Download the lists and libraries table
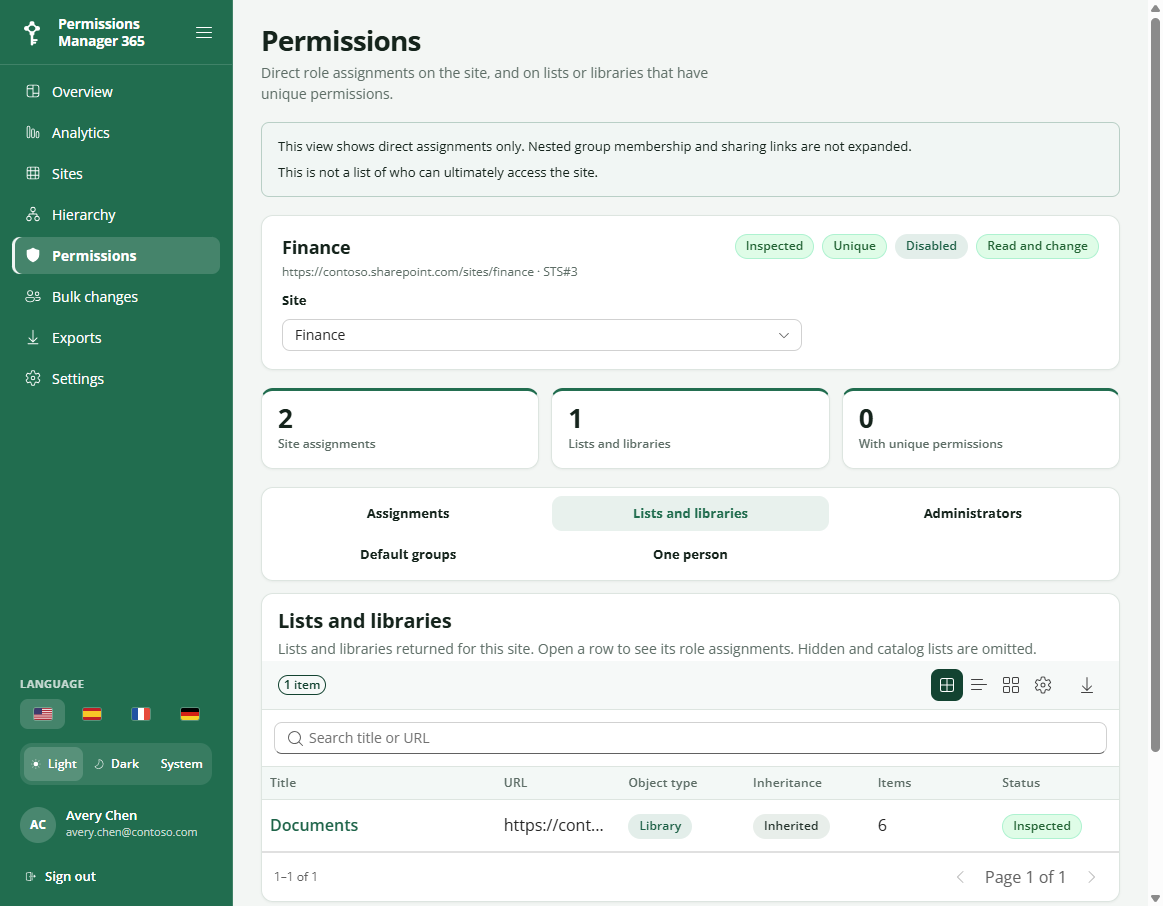 1087,685
